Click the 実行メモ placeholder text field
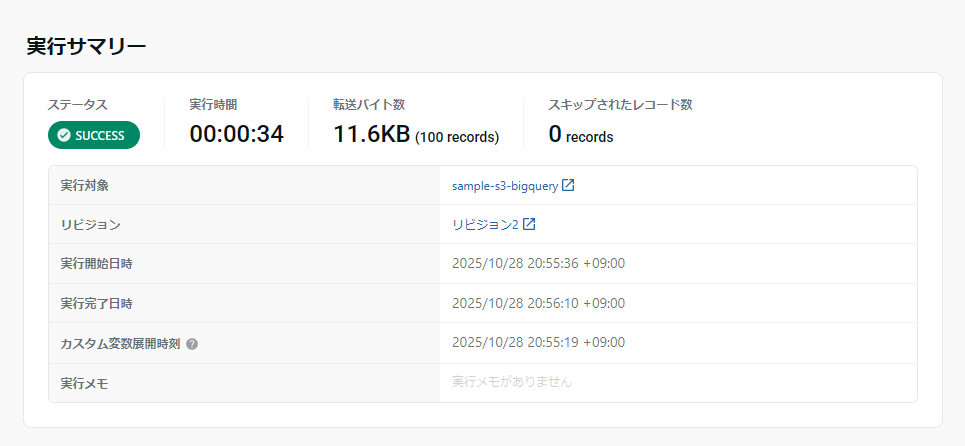965x446 pixels. pos(512,382)
